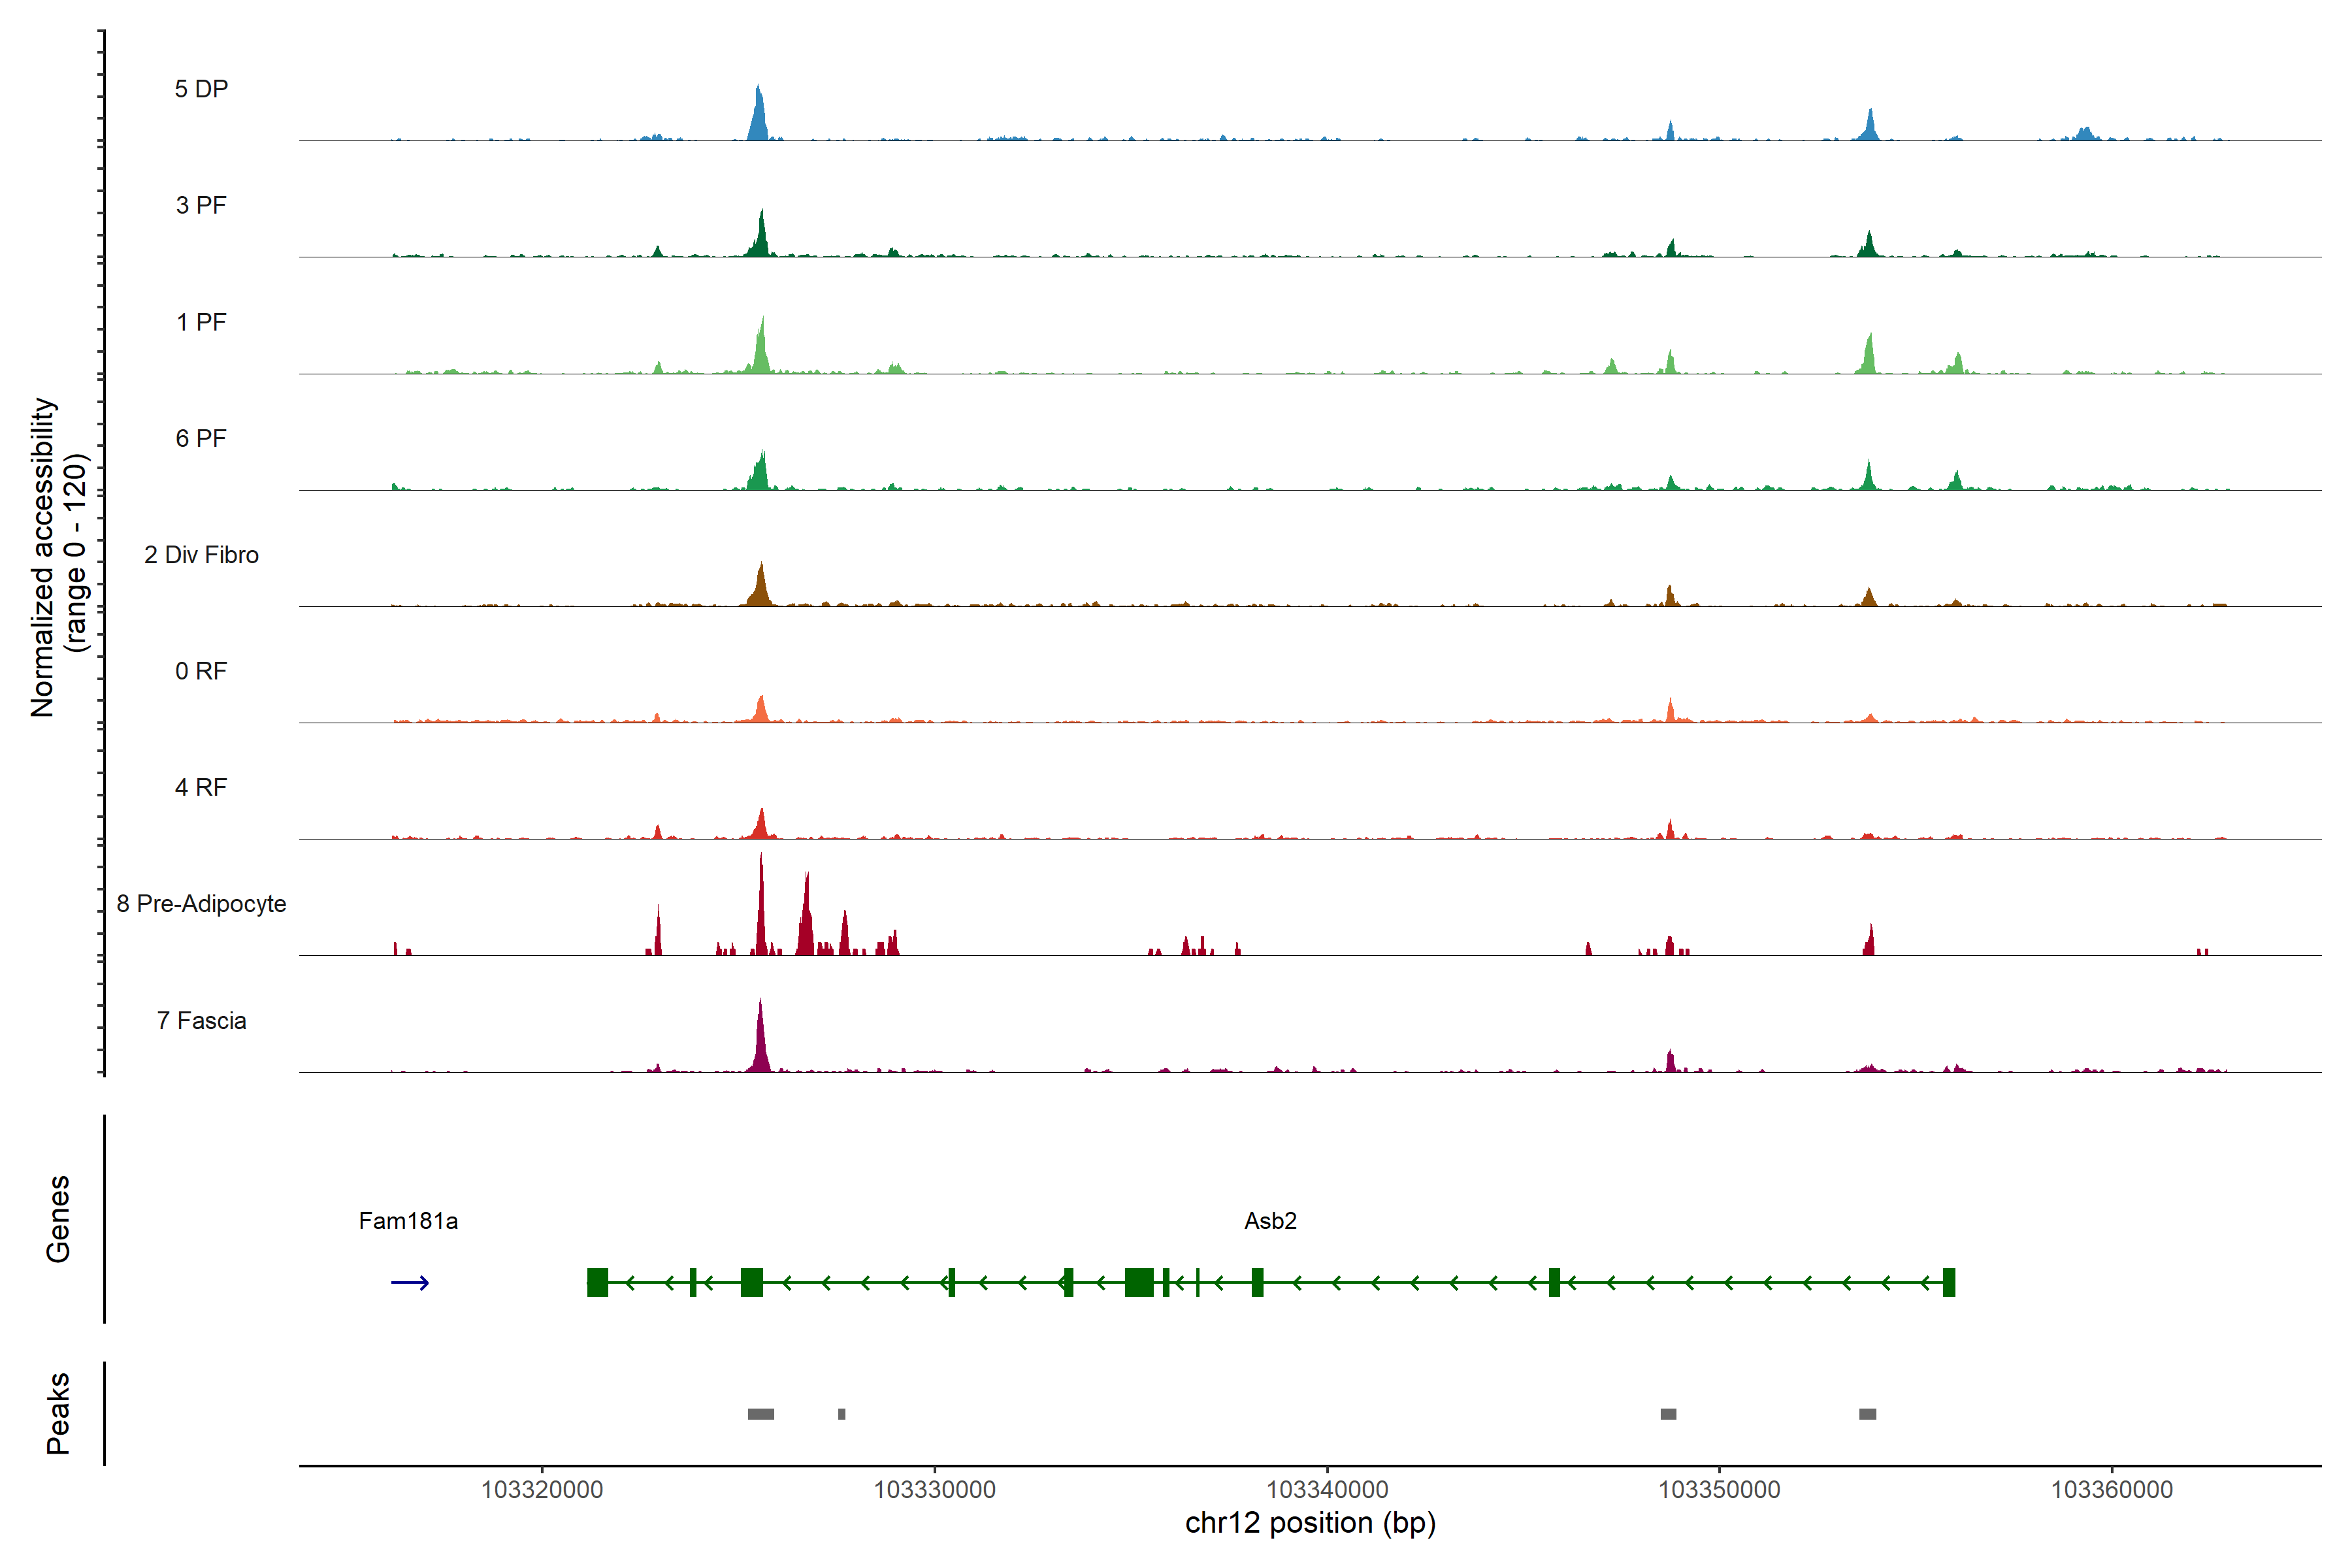The image size is (2352, 1568).
Task: Select the 2 Div Fibro track label
Action: (201, 555)
